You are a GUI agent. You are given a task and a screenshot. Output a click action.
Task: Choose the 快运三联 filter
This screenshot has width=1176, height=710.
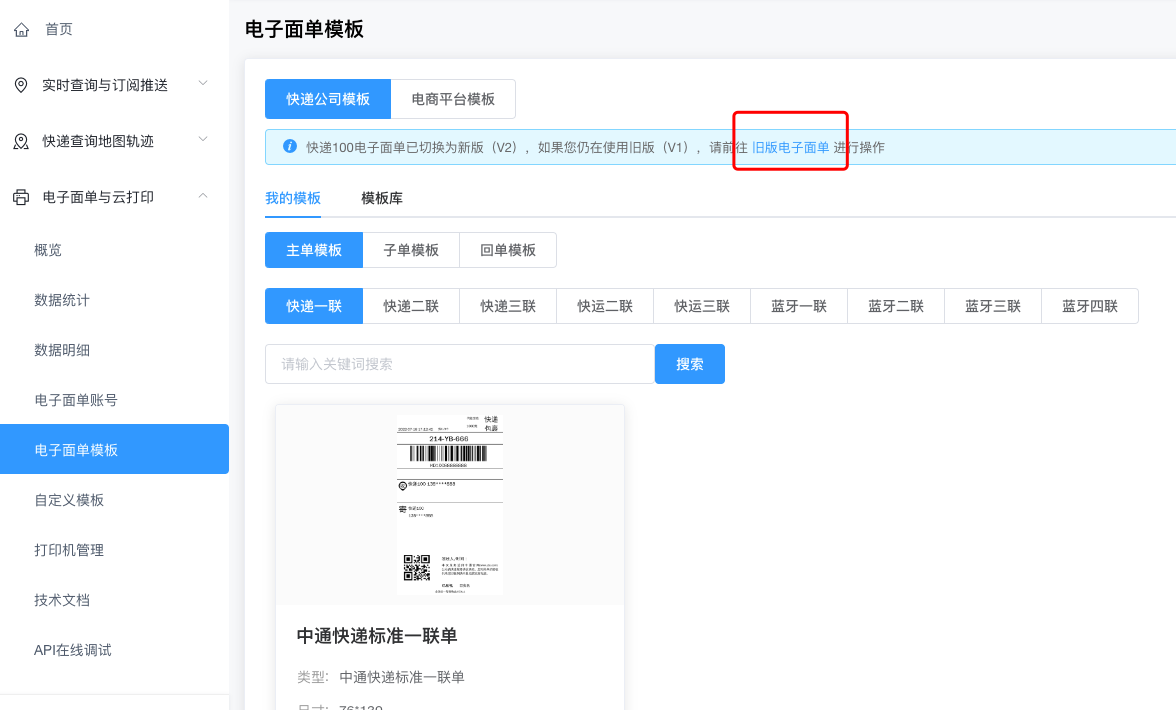[702, 306]
